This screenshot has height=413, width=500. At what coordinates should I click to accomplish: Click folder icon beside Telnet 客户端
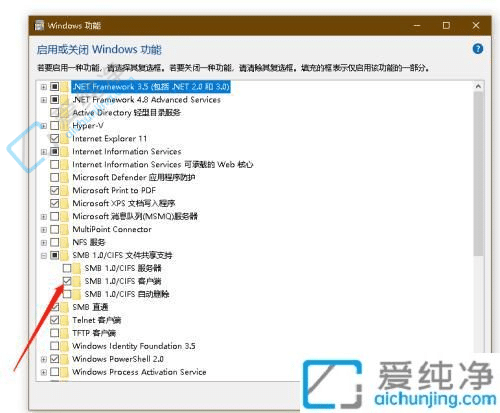pos(65,320)
